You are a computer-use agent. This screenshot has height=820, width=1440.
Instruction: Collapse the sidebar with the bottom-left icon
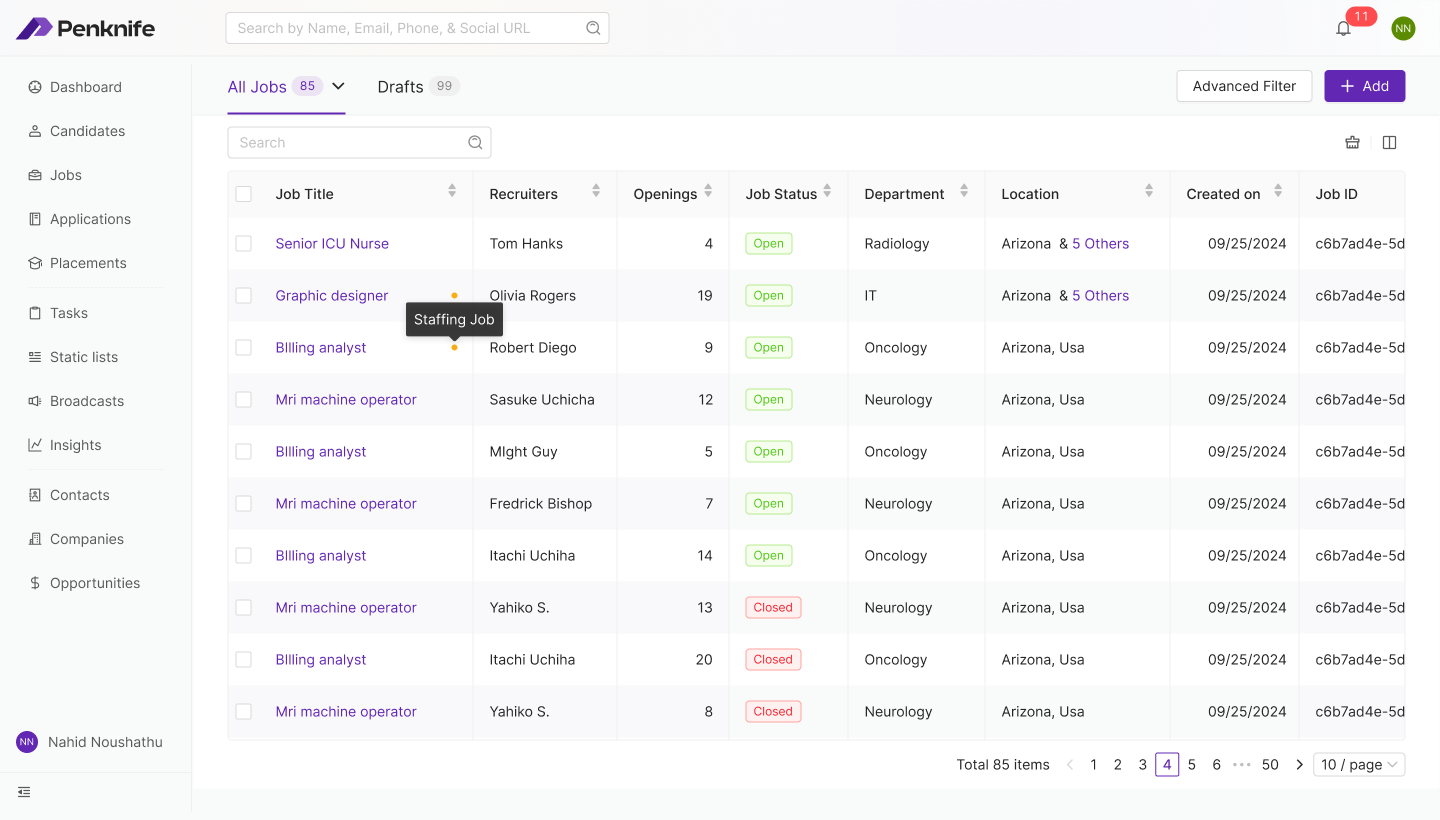coord(24,792)
